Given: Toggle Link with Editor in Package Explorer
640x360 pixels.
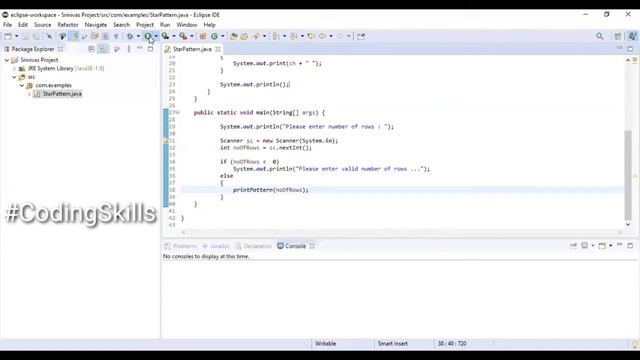Looking at the screenshot, I should click(103, 49).
